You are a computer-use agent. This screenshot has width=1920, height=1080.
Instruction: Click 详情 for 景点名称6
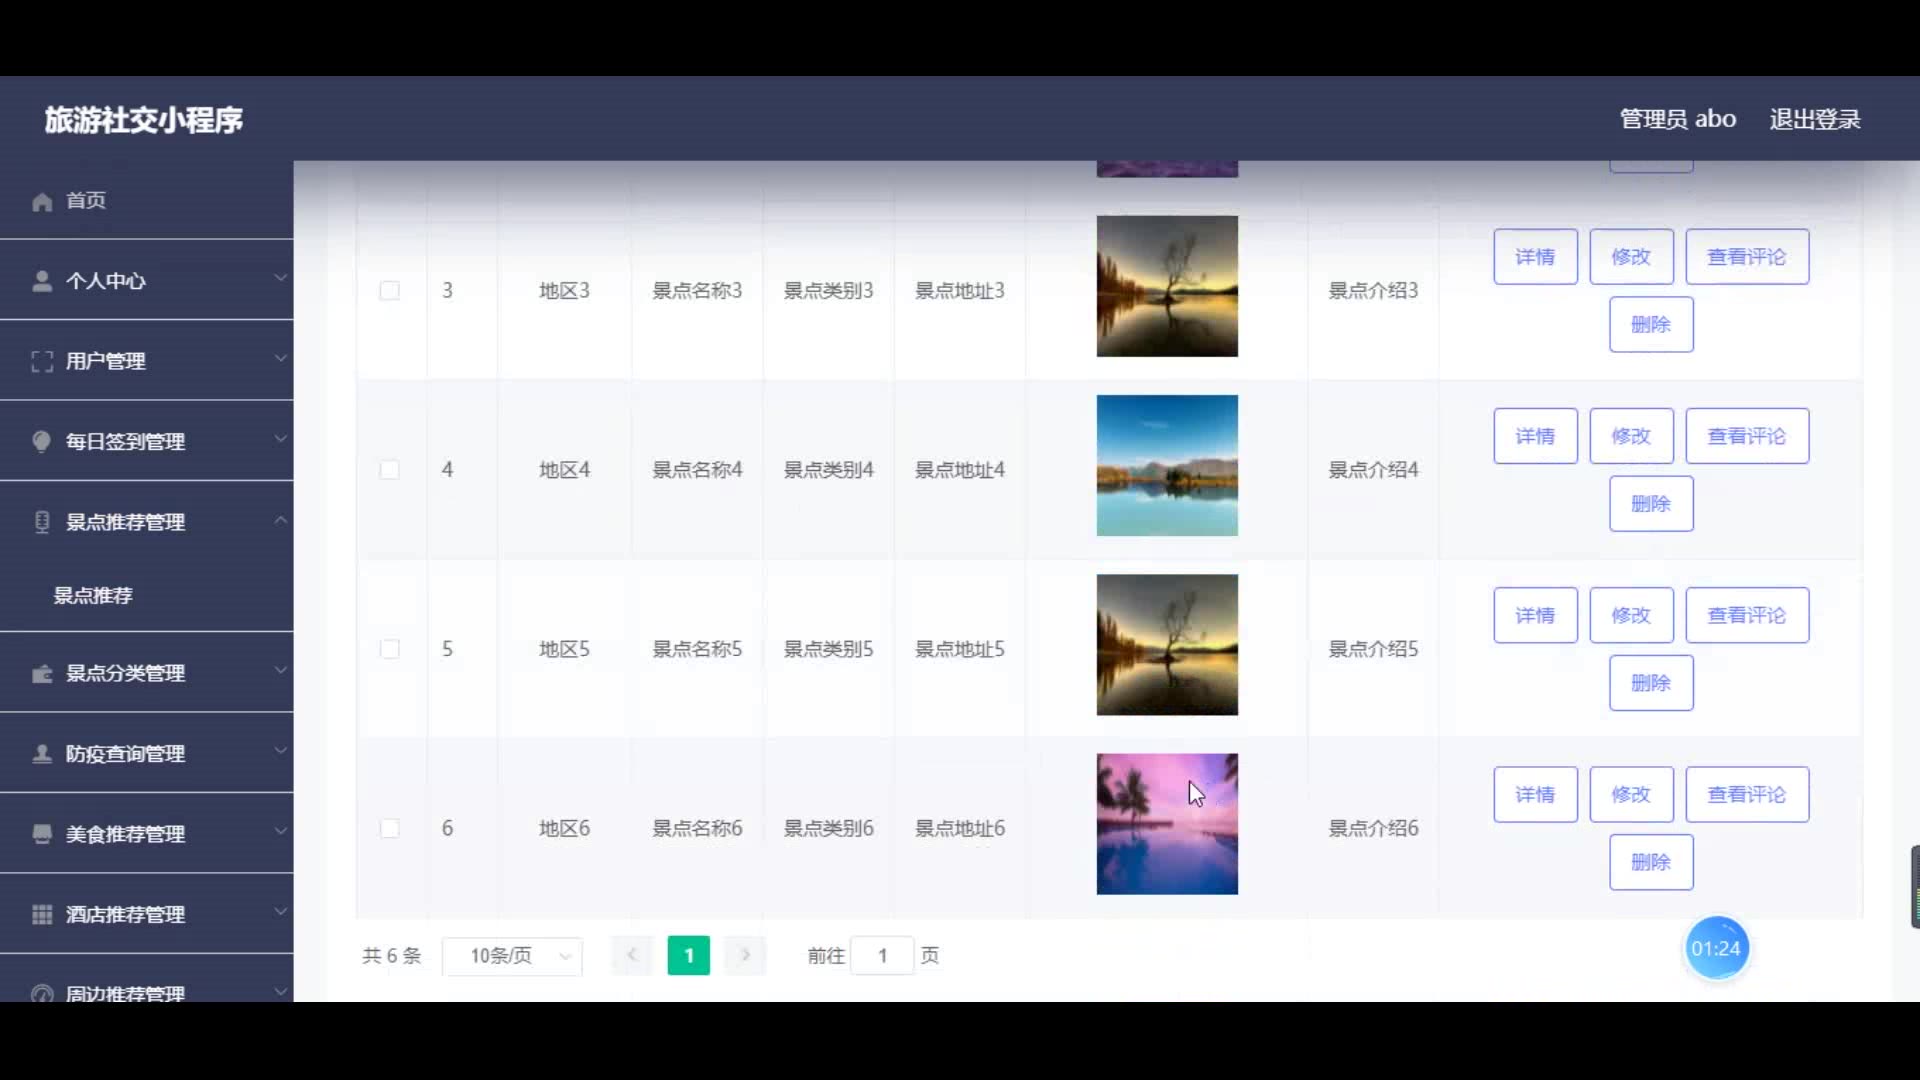tap(1535, 794)
